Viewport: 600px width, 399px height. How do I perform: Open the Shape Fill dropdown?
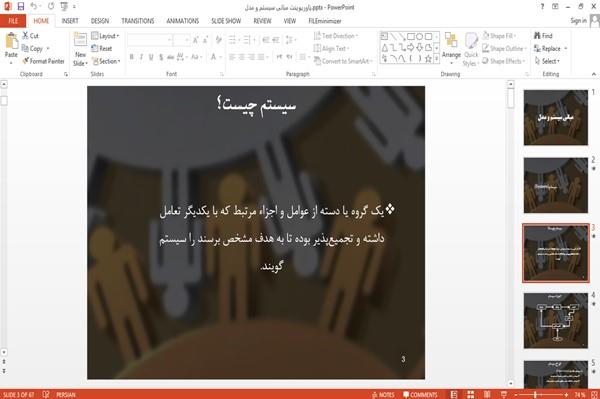pos(499,36)
